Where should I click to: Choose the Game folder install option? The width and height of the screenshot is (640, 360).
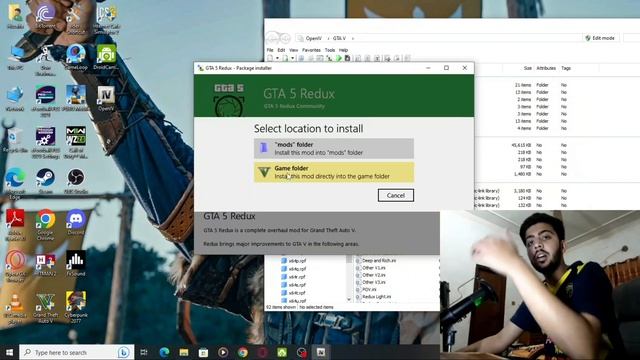[333, 172]
